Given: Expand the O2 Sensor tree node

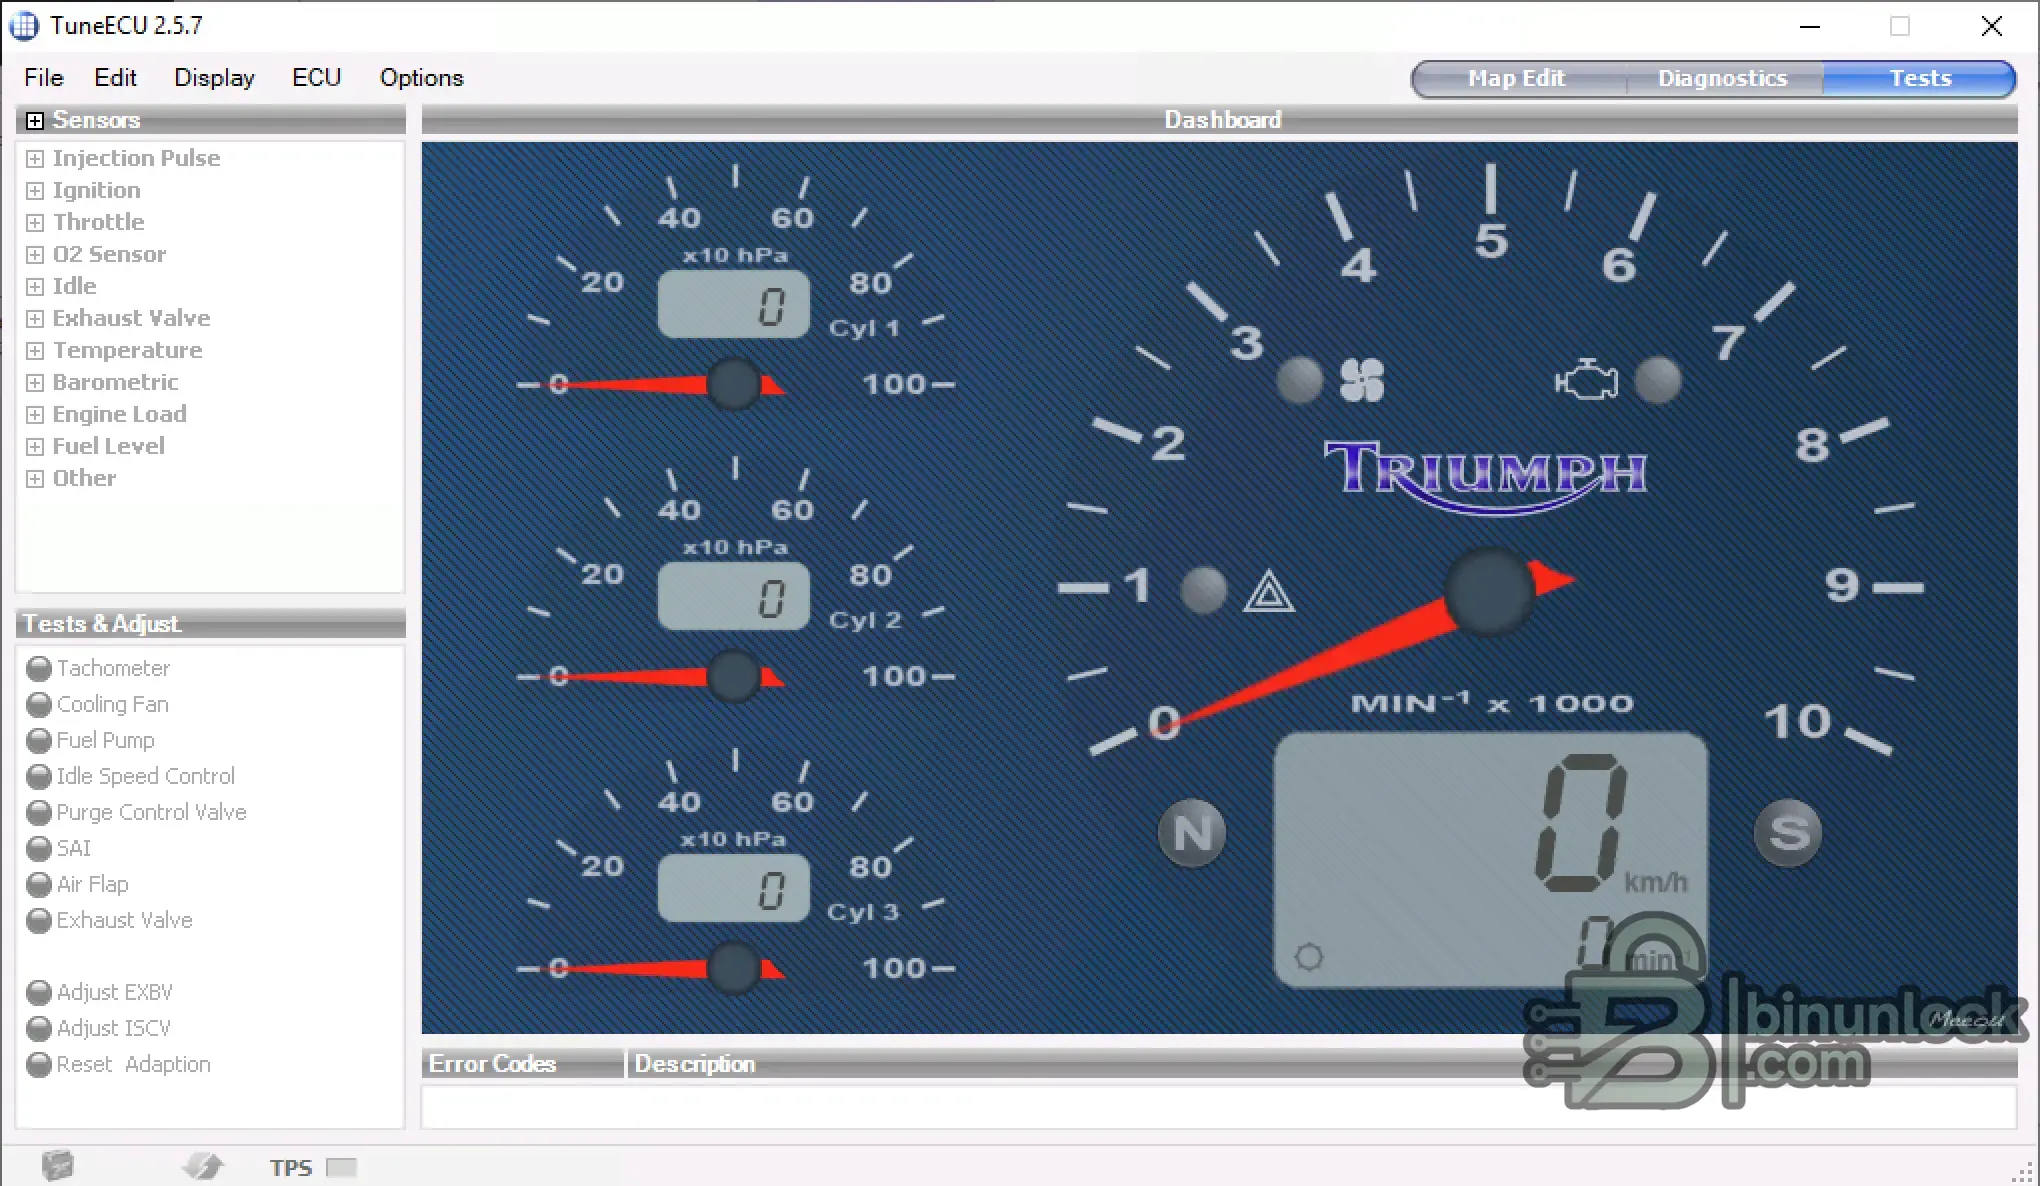Looking at the screenshot, I should [x=35, y=254].
